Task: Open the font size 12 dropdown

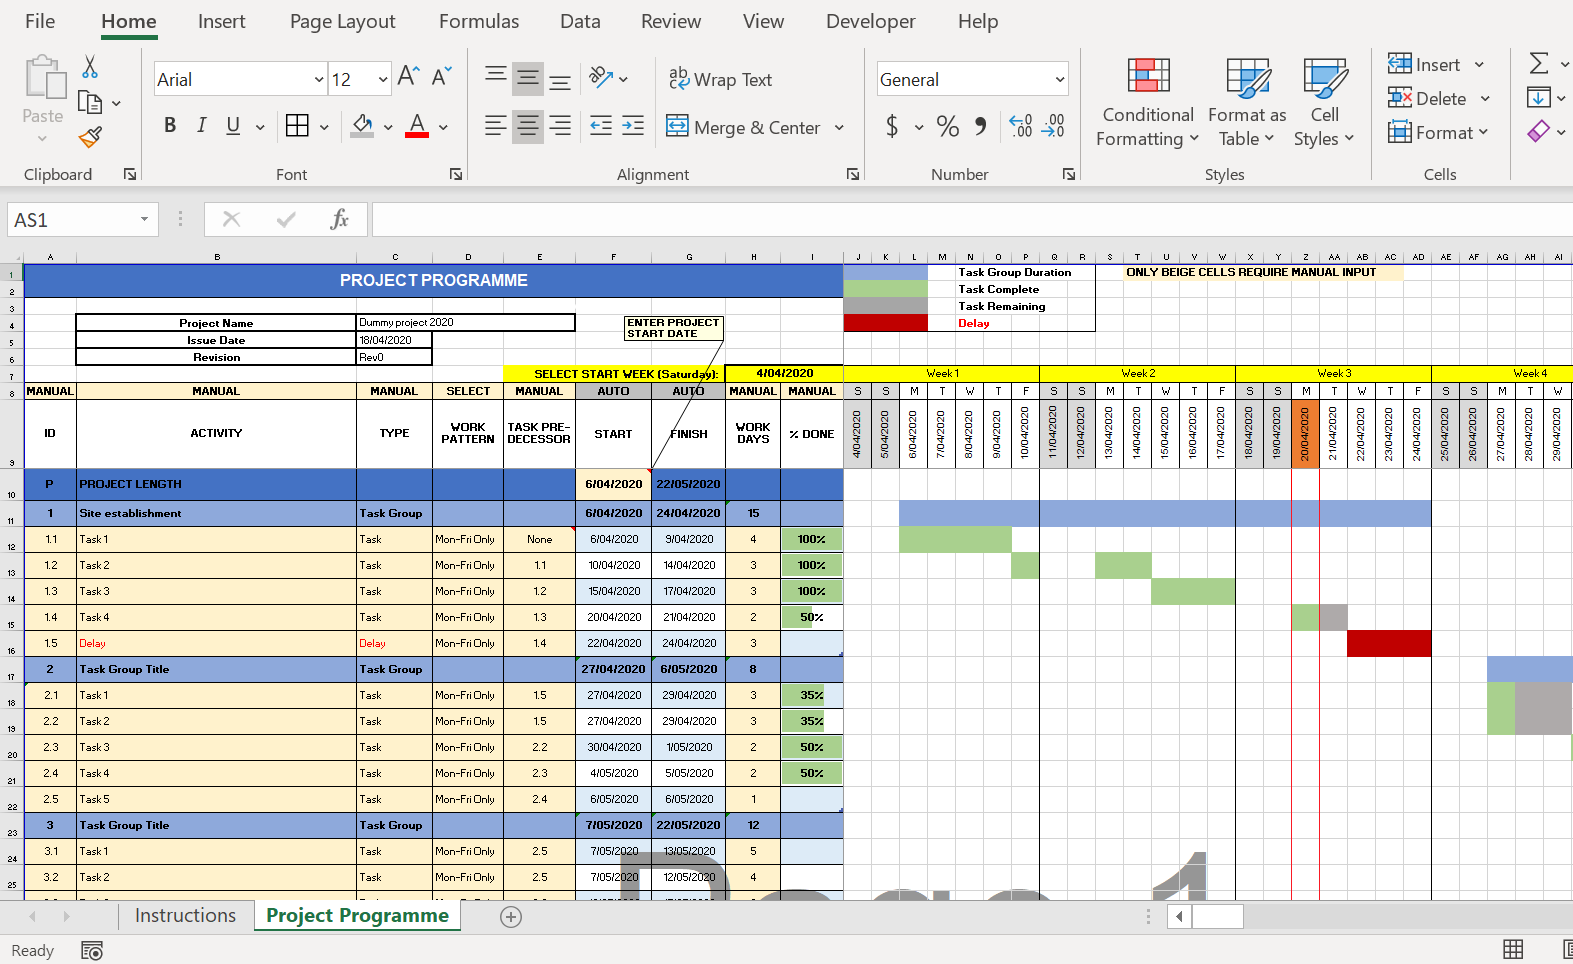Action: (383, 79)
